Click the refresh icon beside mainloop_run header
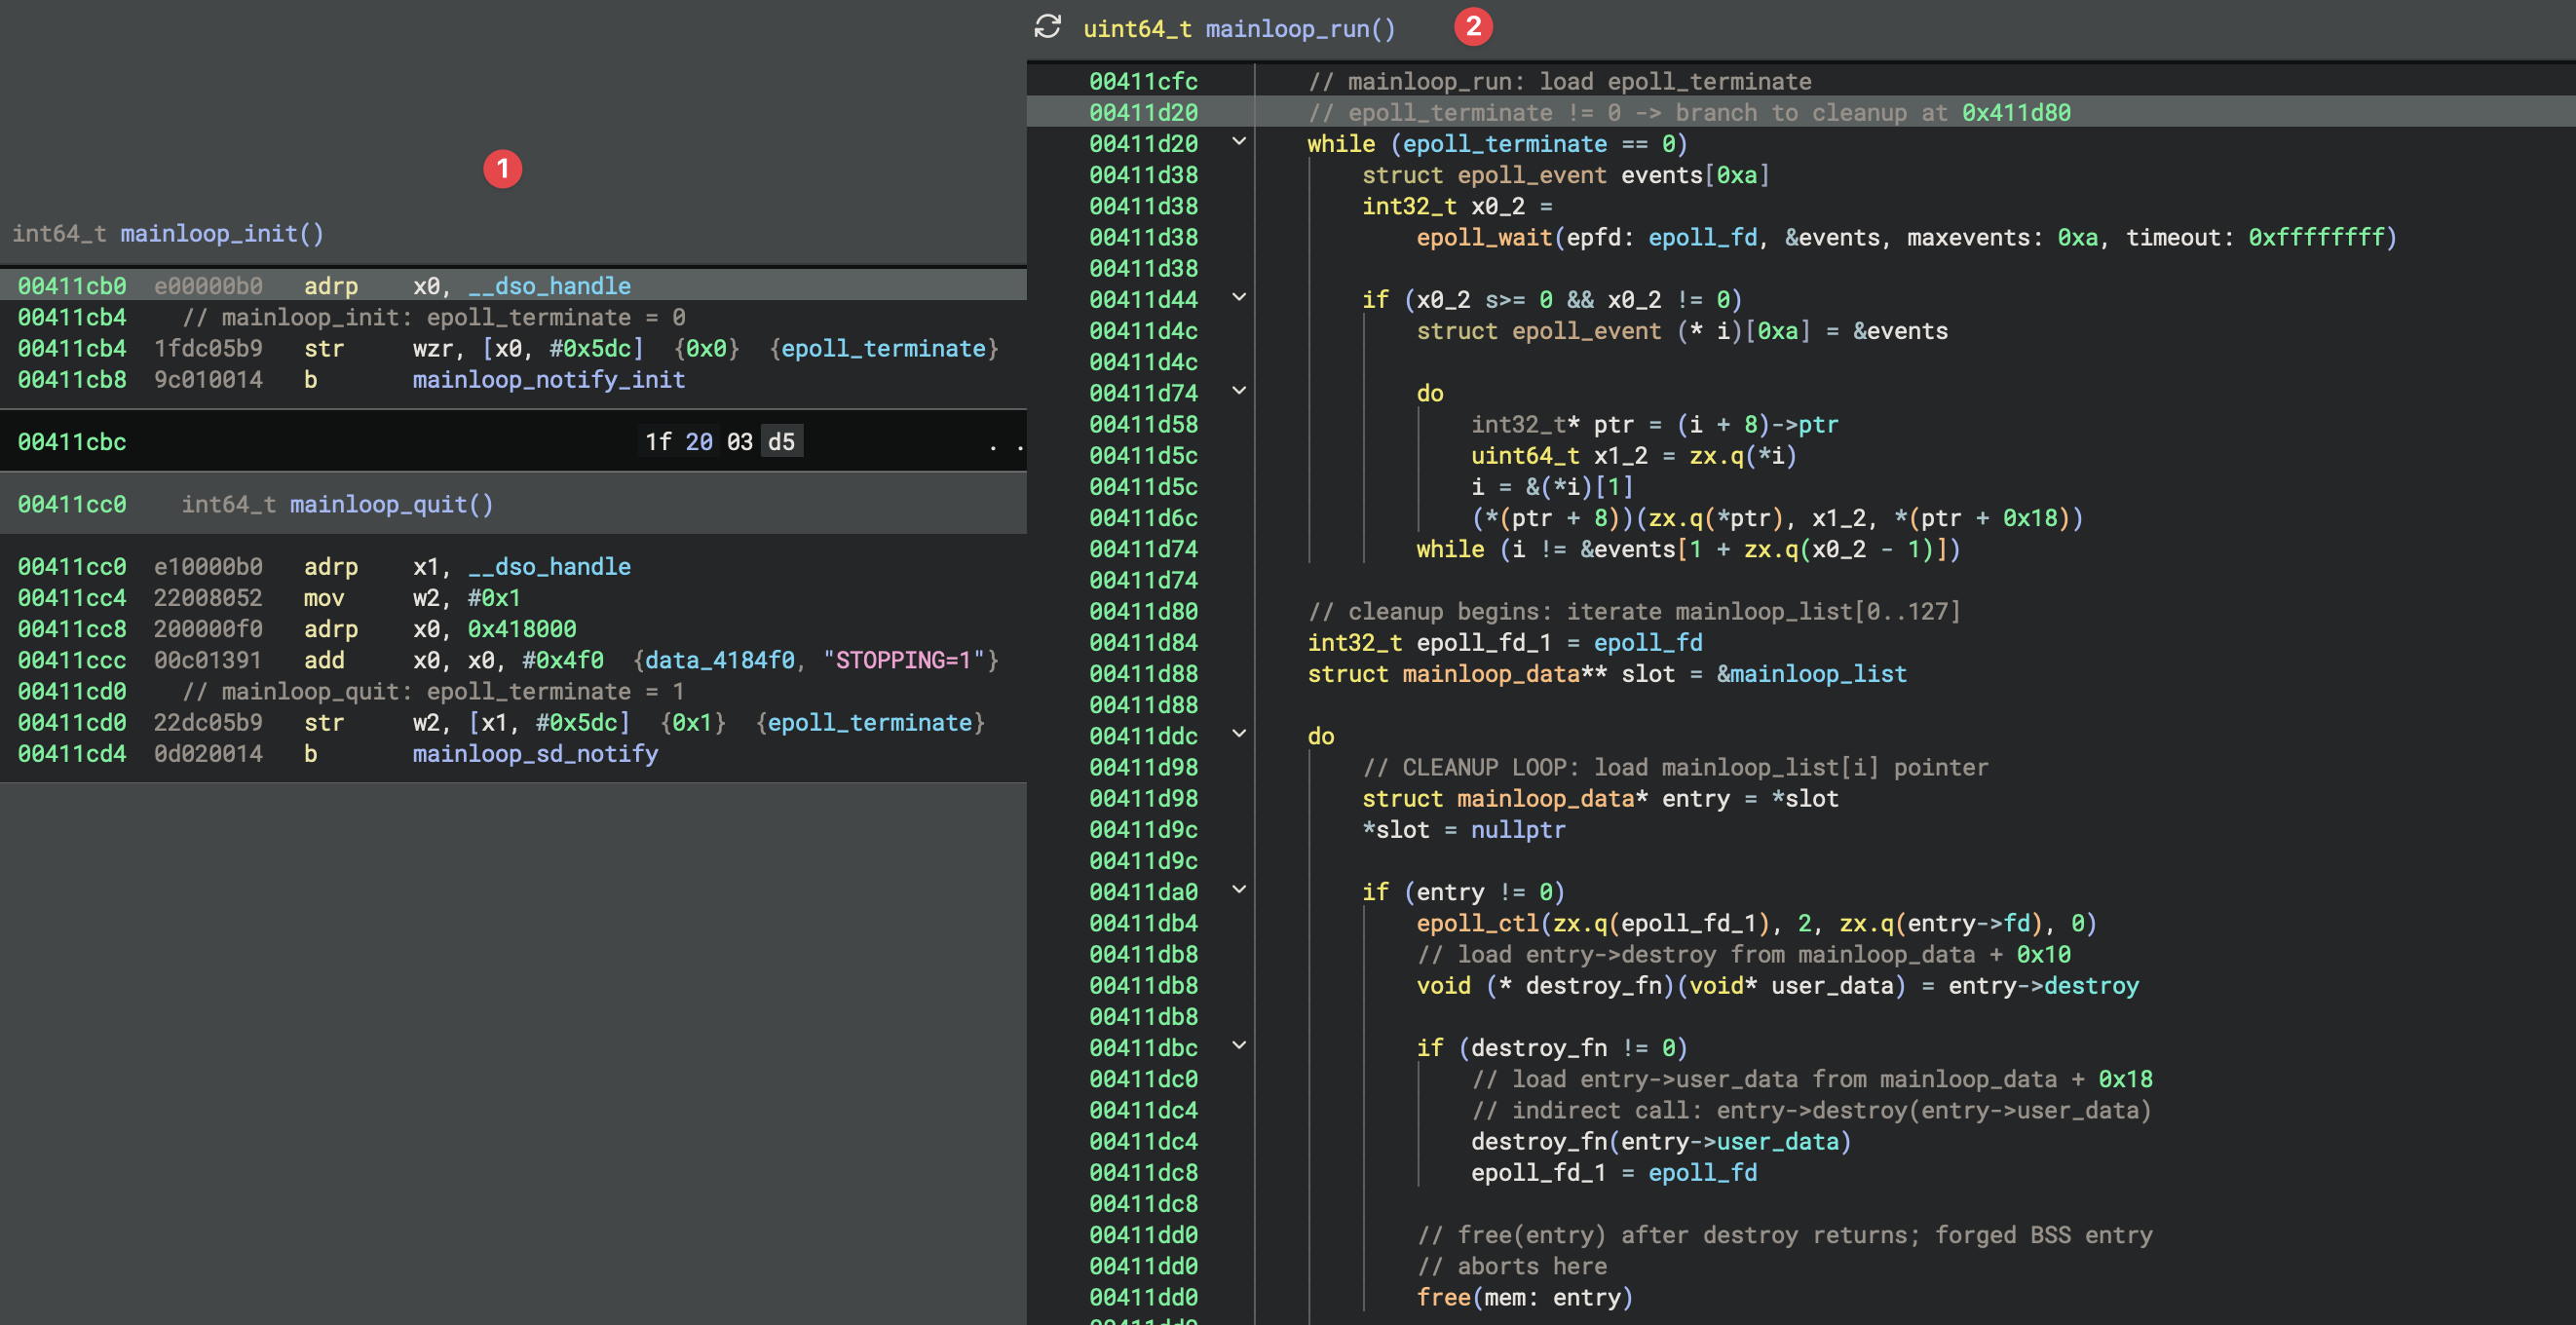Image resolution: width=2576 pixels, height=1325 pixels. pyautogui.click(x=1047, y=27)
